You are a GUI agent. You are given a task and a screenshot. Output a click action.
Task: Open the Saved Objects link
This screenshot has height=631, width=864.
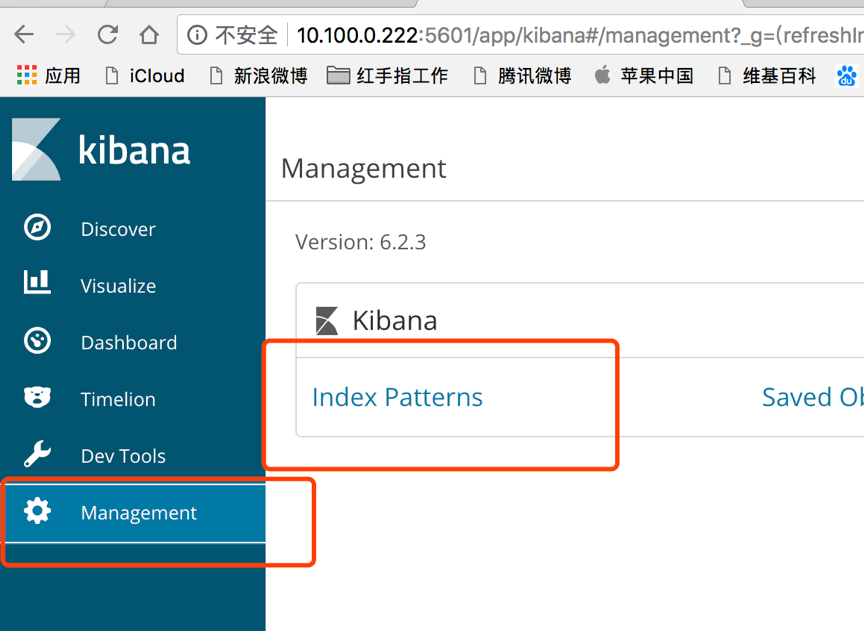tap(811, 397)
